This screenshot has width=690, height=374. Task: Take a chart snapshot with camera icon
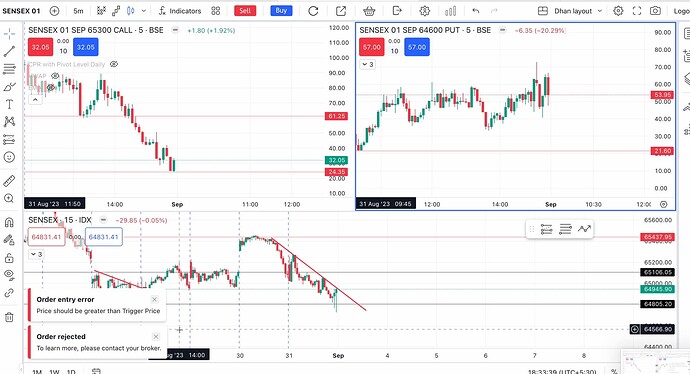[655, 11]
